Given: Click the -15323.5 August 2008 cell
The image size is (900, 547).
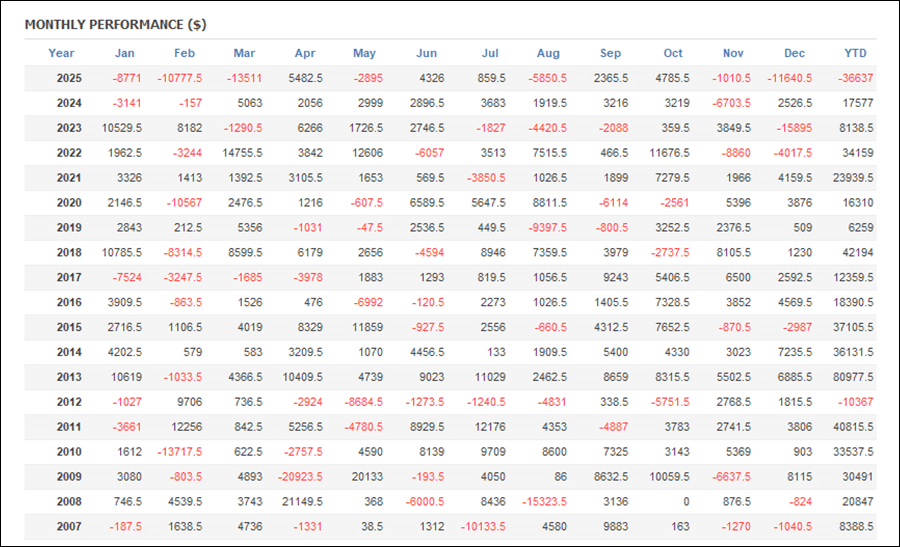Looking at the screenshot, I should click(545, 502).
